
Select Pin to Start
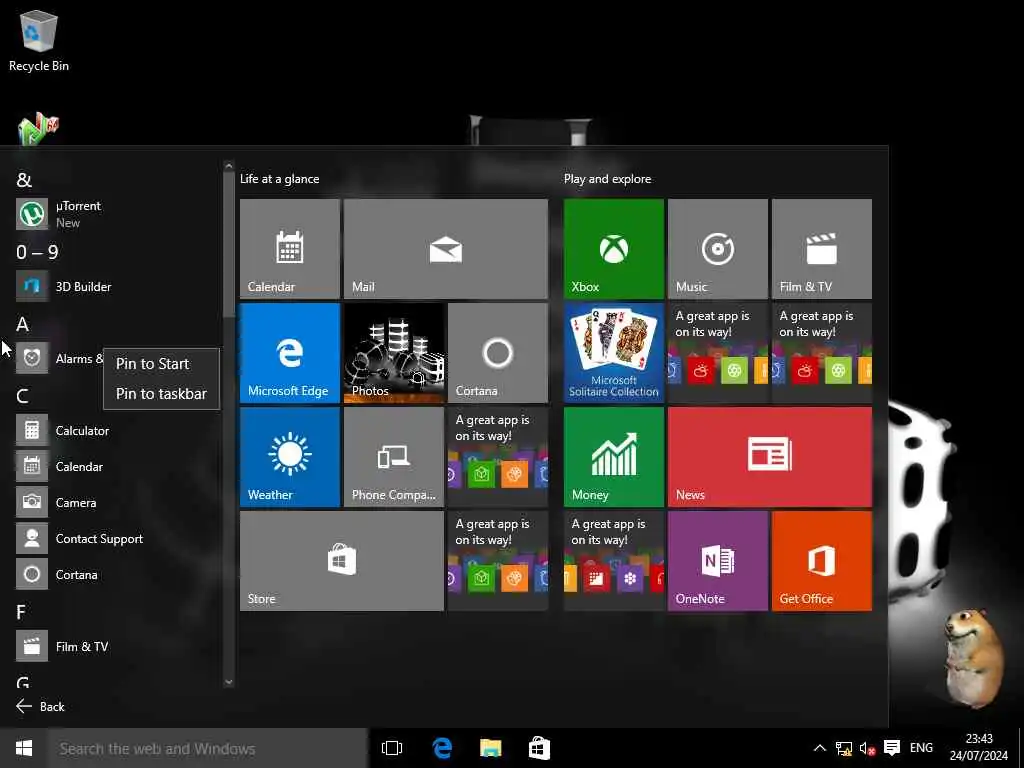click(x=161, y=364)
